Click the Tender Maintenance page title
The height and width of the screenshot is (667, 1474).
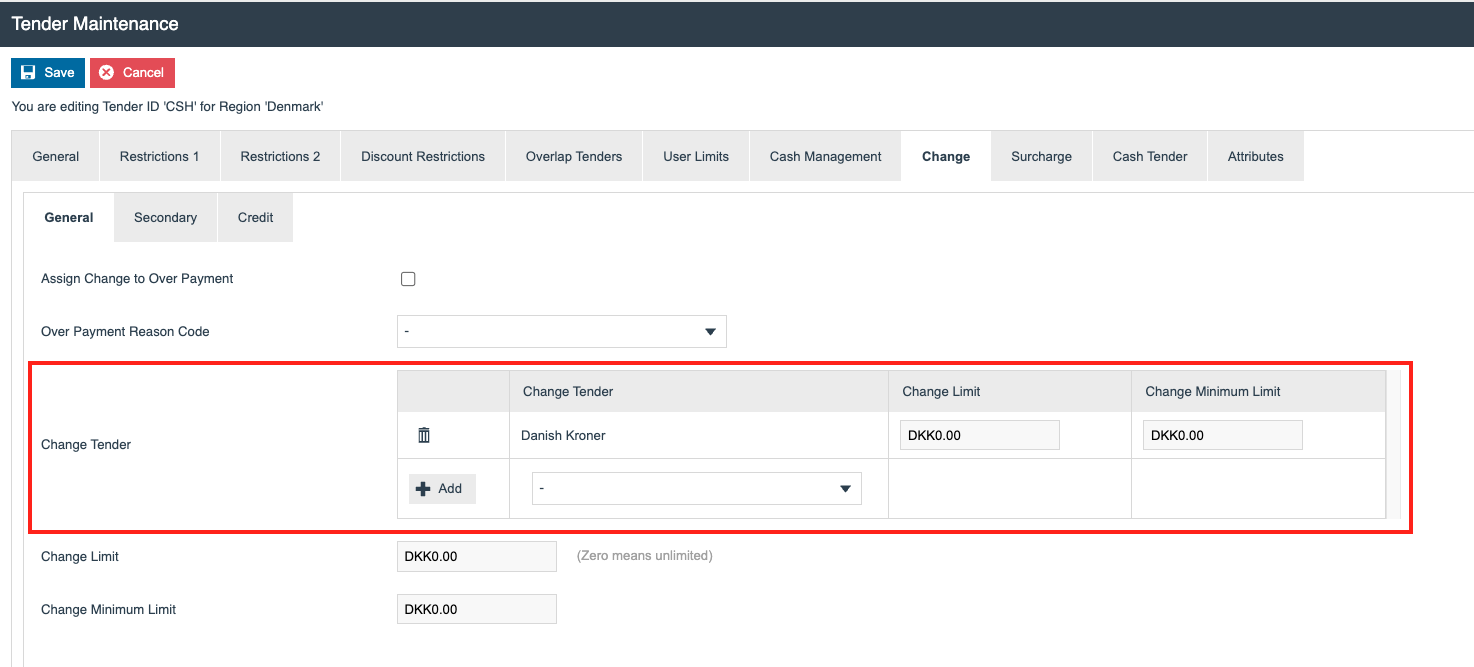95,23
